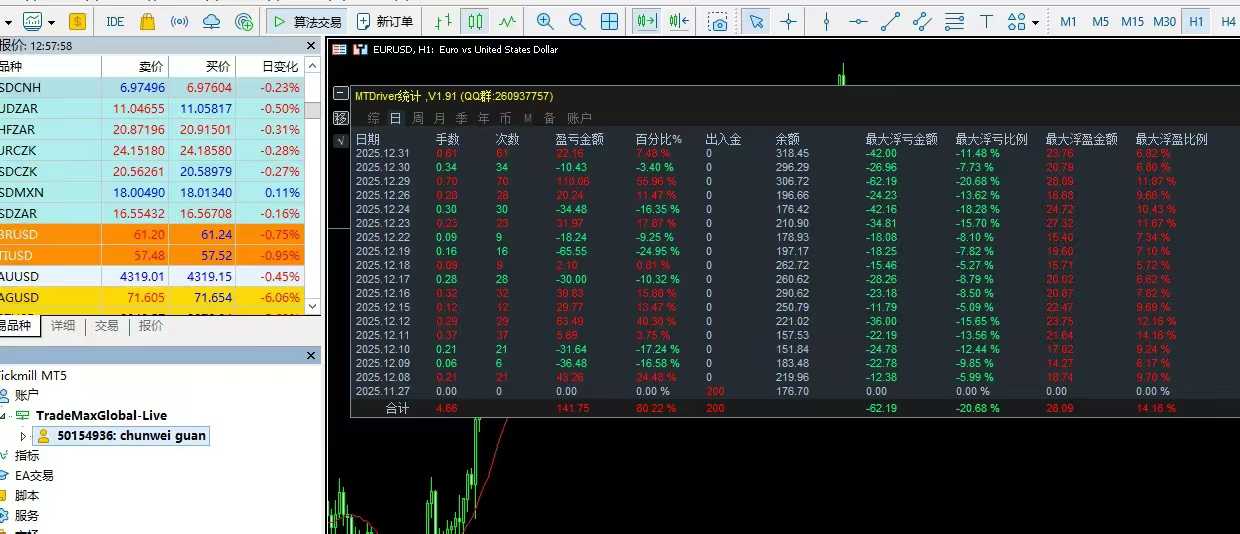The width and height of the screenshot is (1240, 534).
Task: Draw a vertical line
Action: coord(826,21)
